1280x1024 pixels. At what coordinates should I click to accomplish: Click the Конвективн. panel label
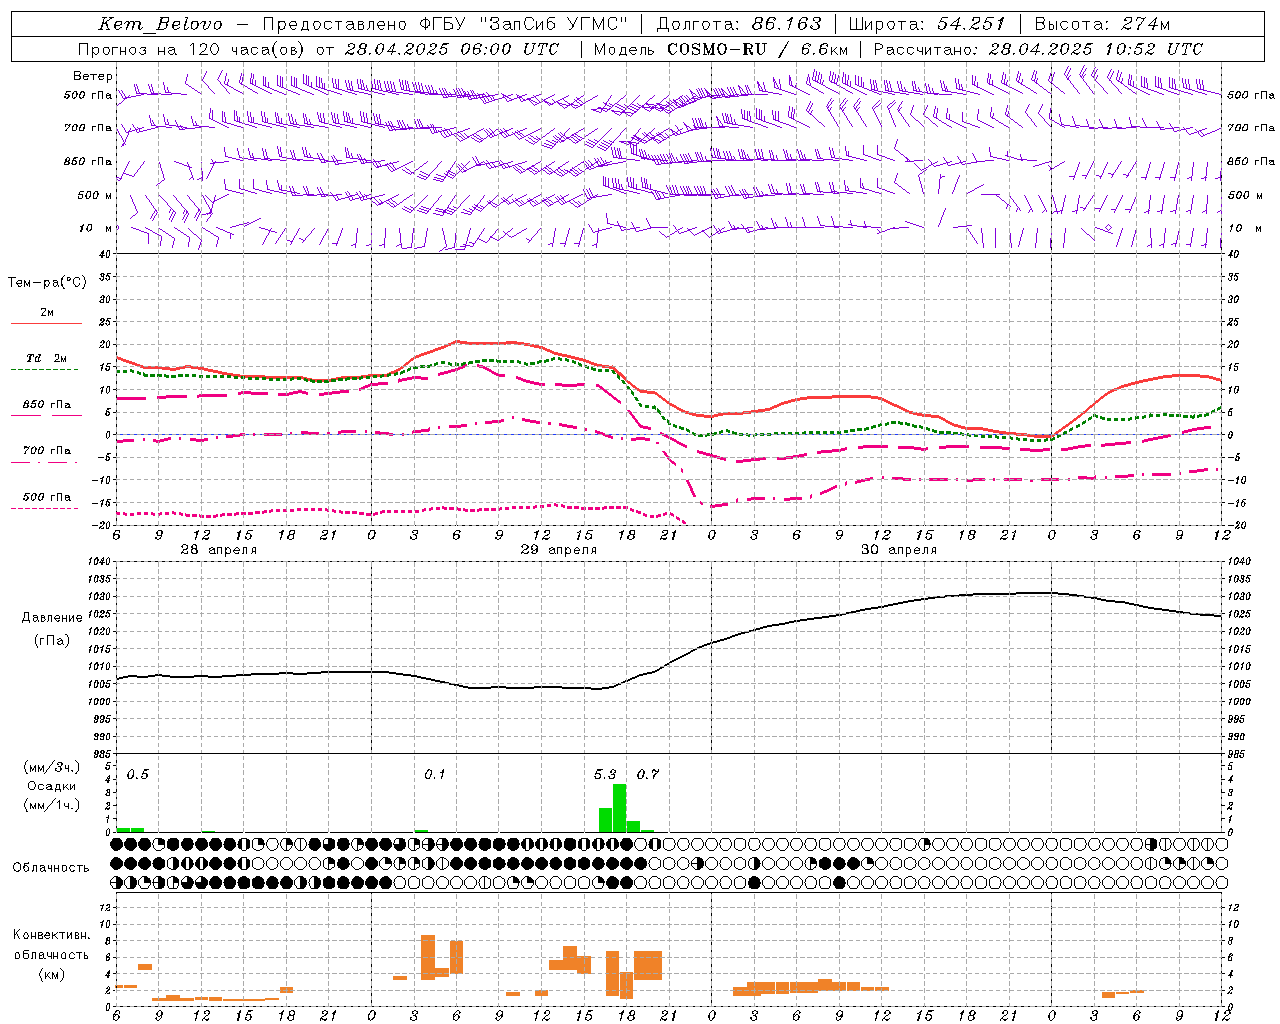point(51,935)
